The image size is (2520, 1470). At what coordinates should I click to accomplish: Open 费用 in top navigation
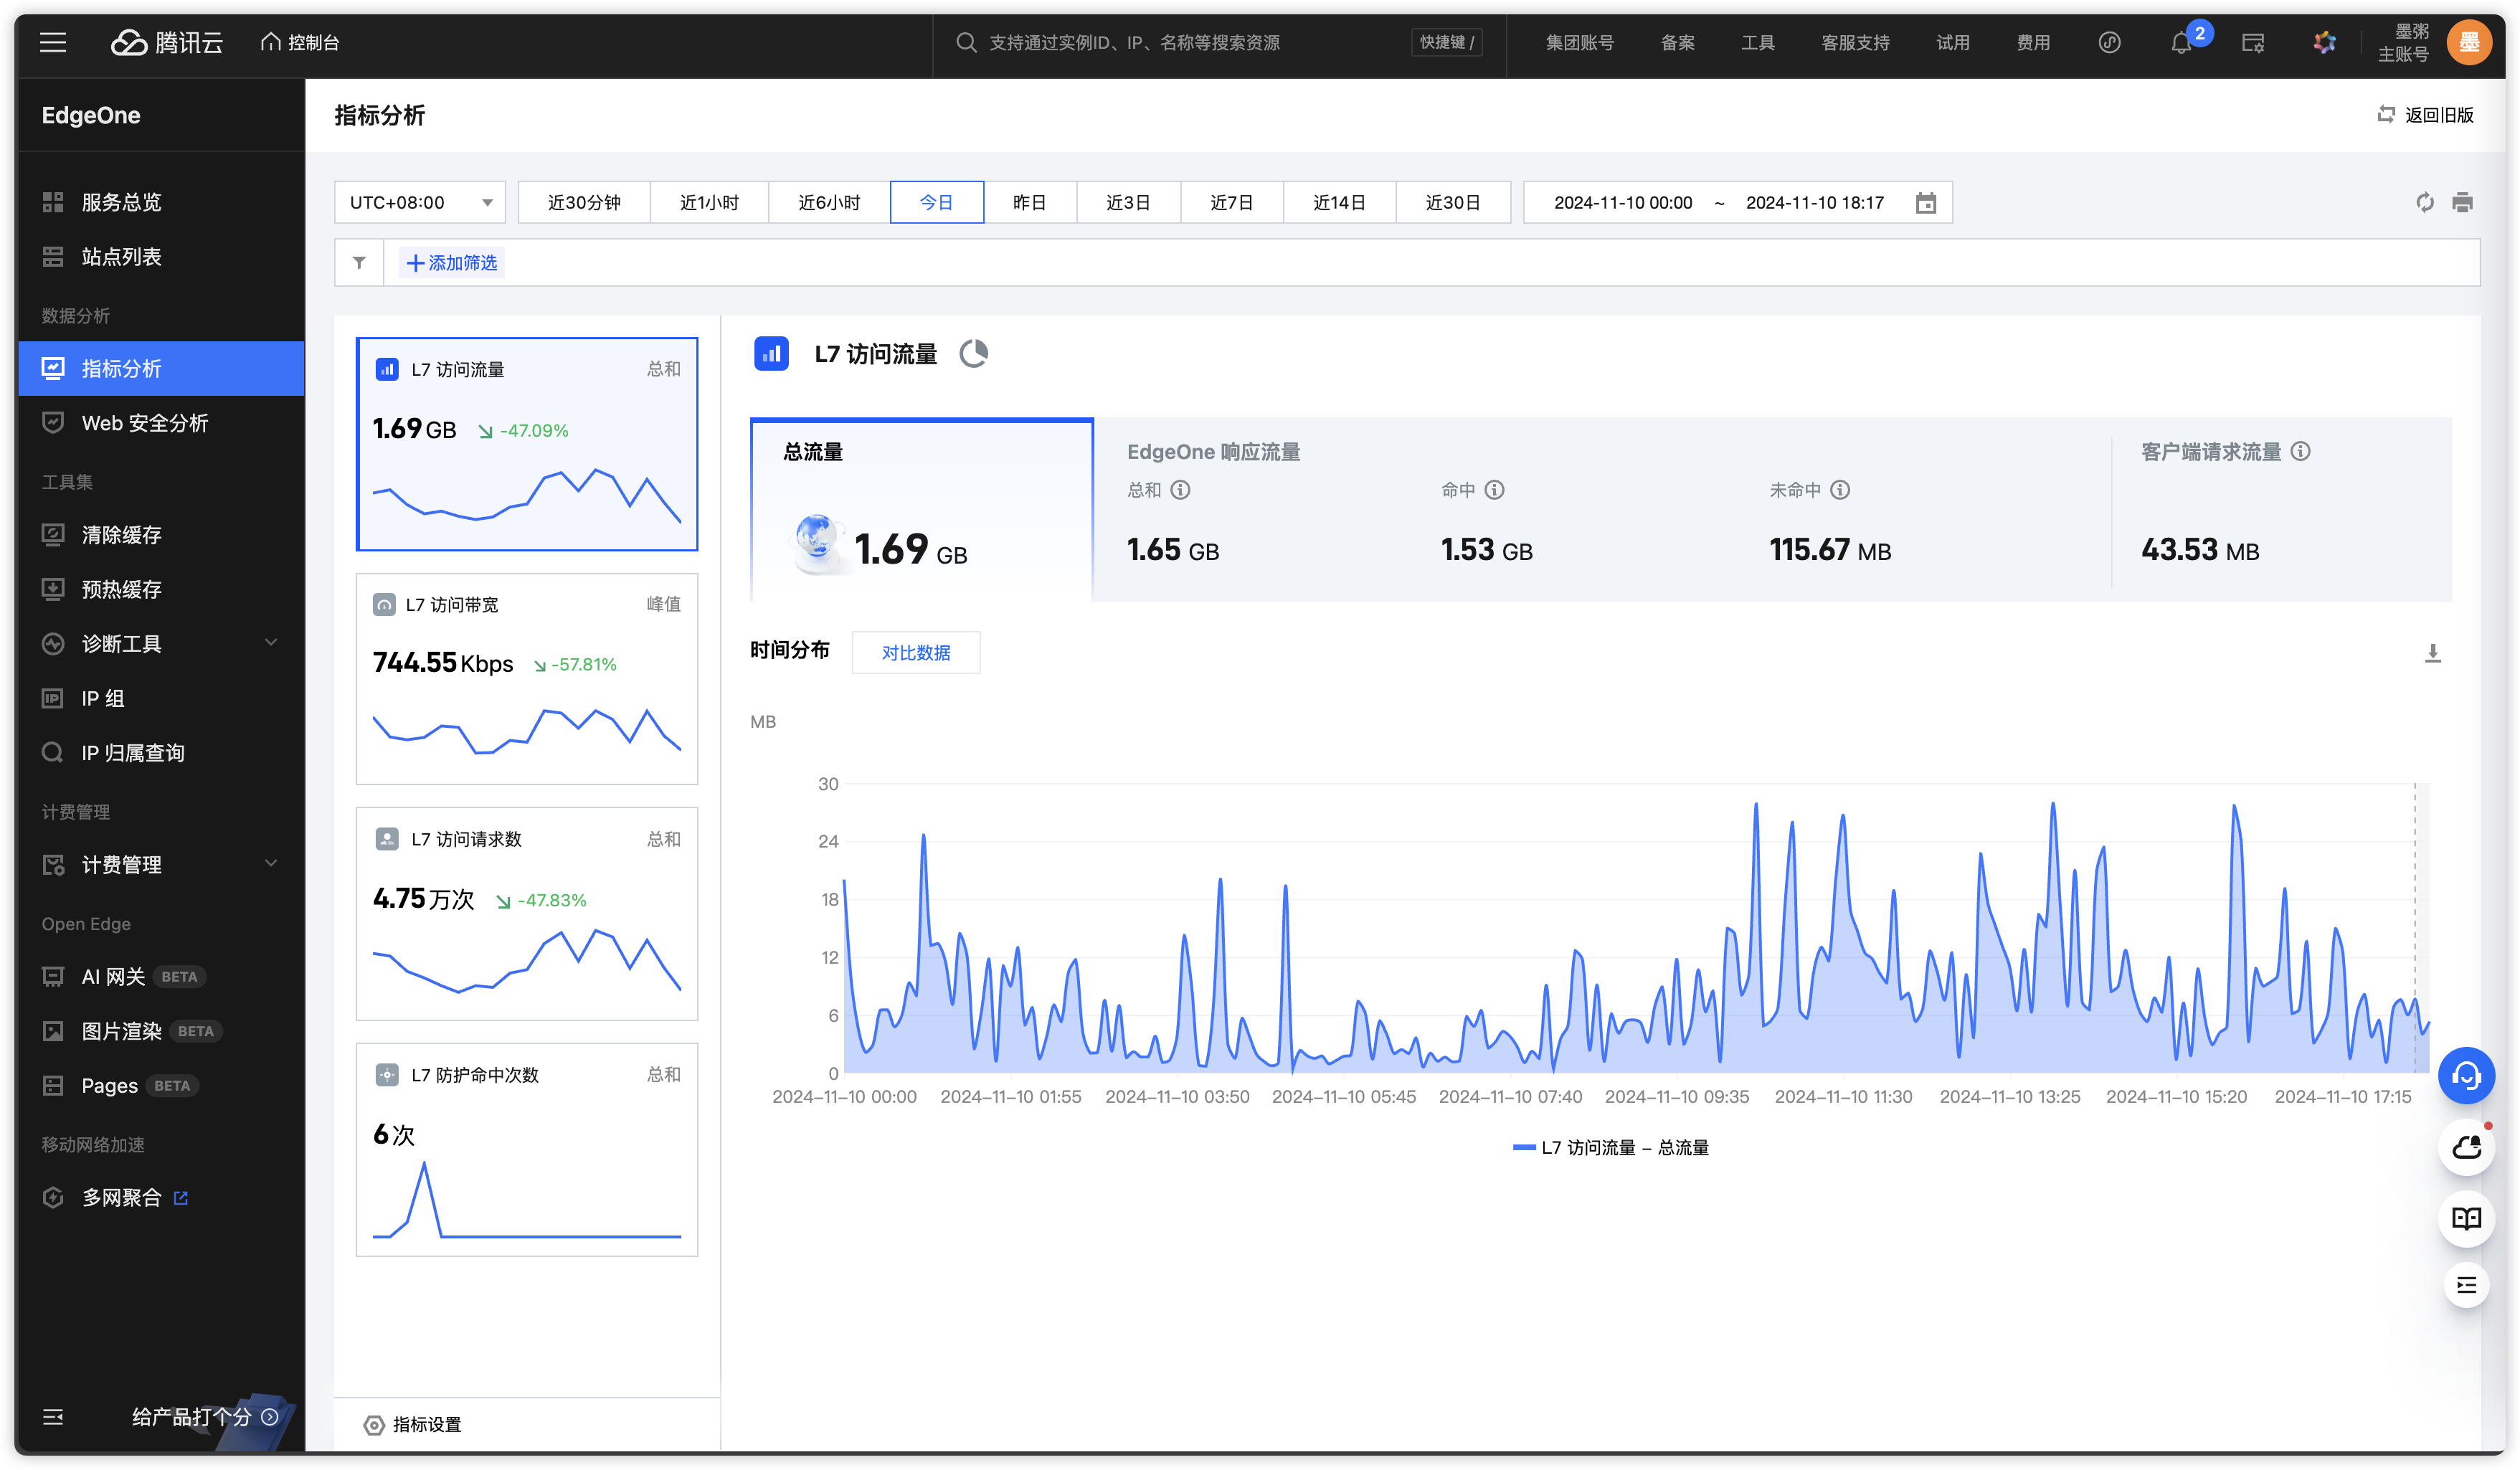(2033, 42)
